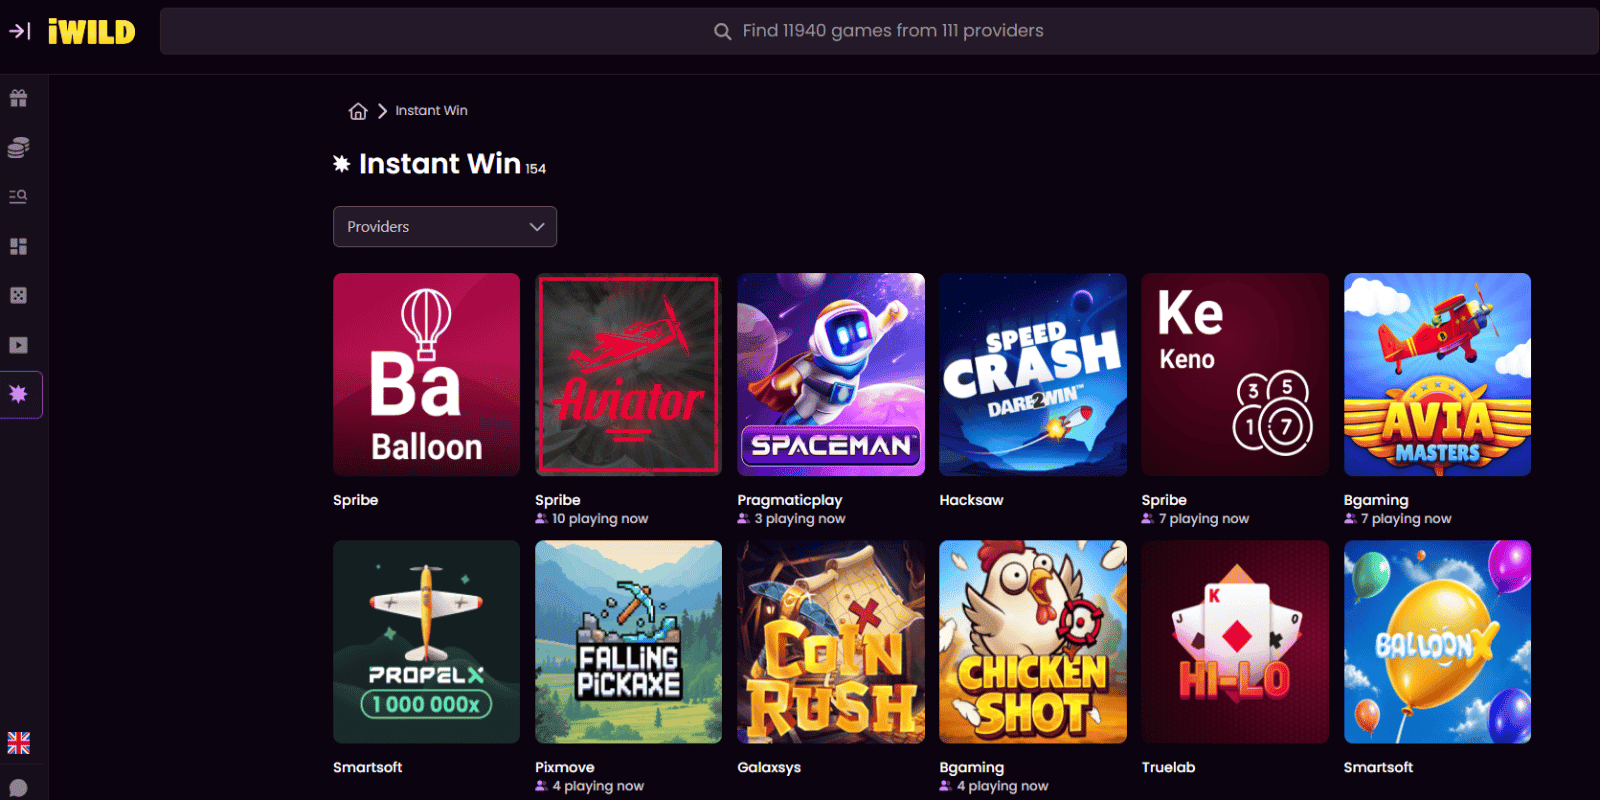Go to home via breadcrumb house icon
This screenshot has height=800, width=1600.
(358, 111)
